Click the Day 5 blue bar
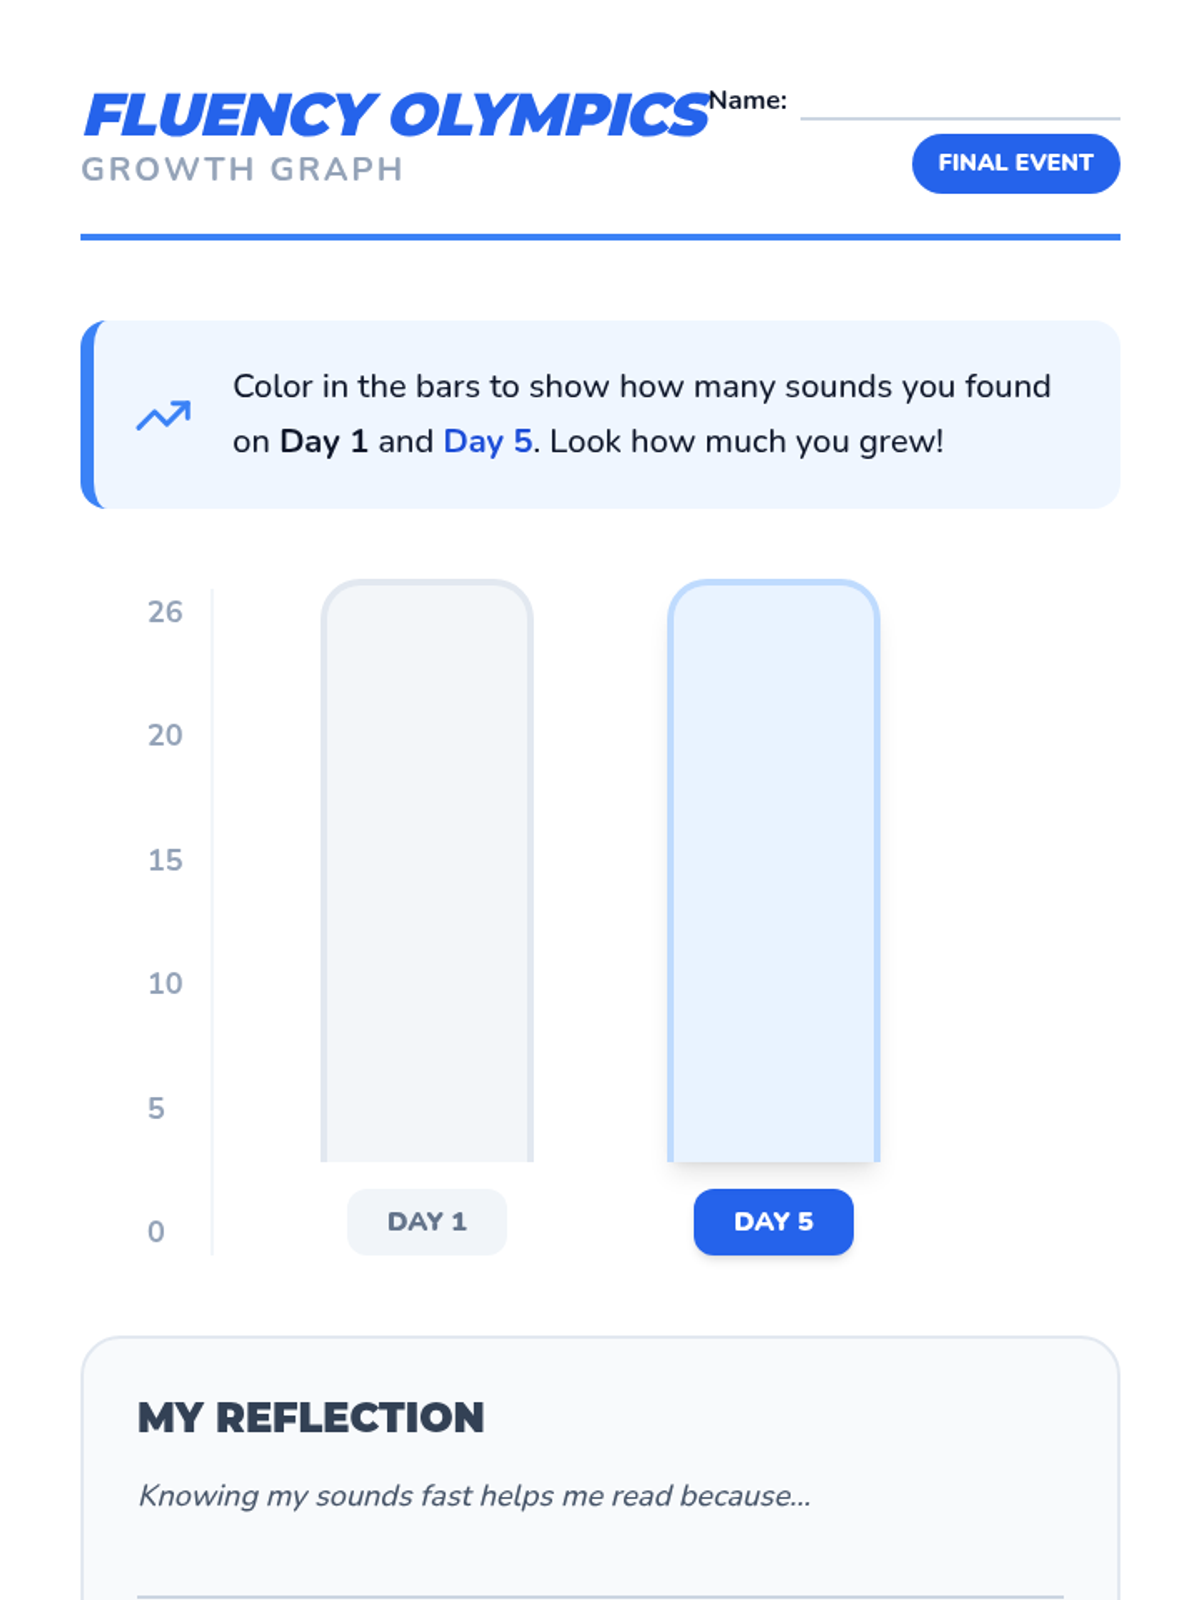 coord(773,871)
